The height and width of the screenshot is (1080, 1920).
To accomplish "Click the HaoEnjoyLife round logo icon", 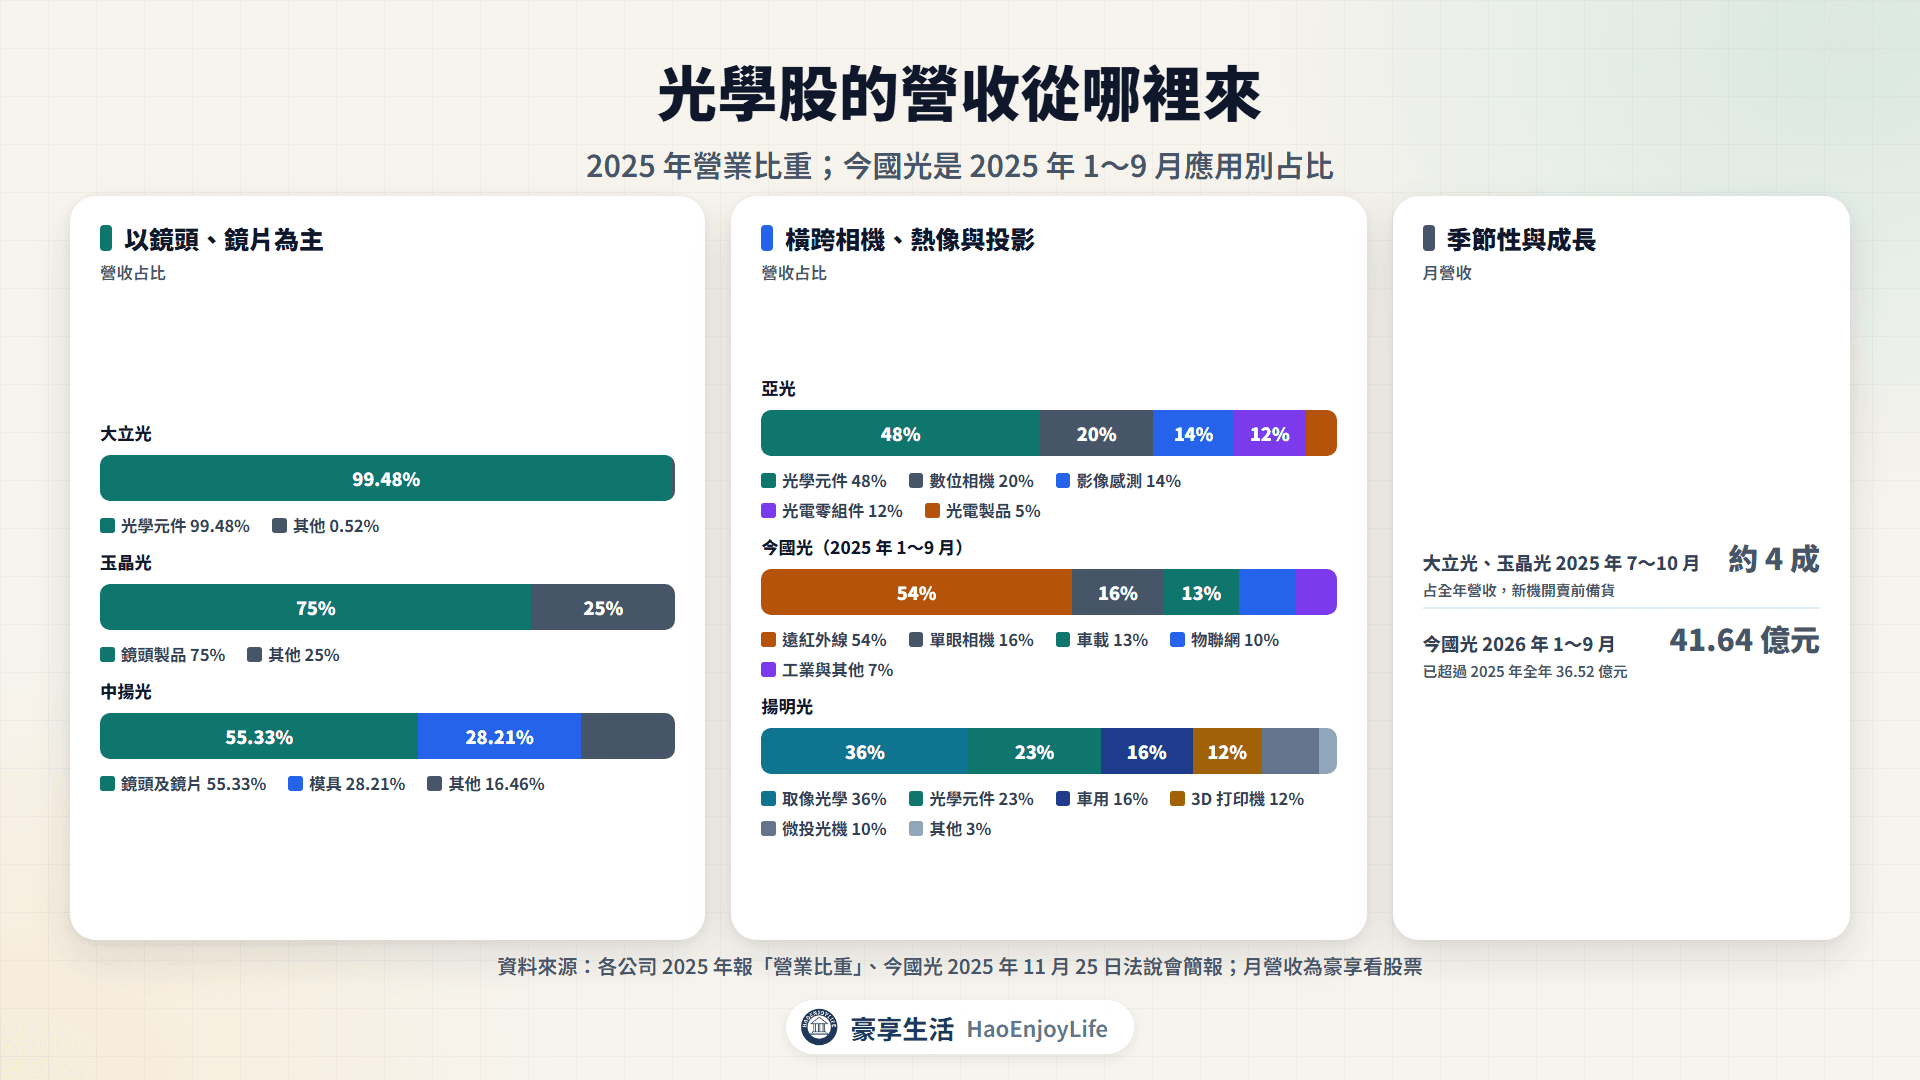I will (819, 1027).
